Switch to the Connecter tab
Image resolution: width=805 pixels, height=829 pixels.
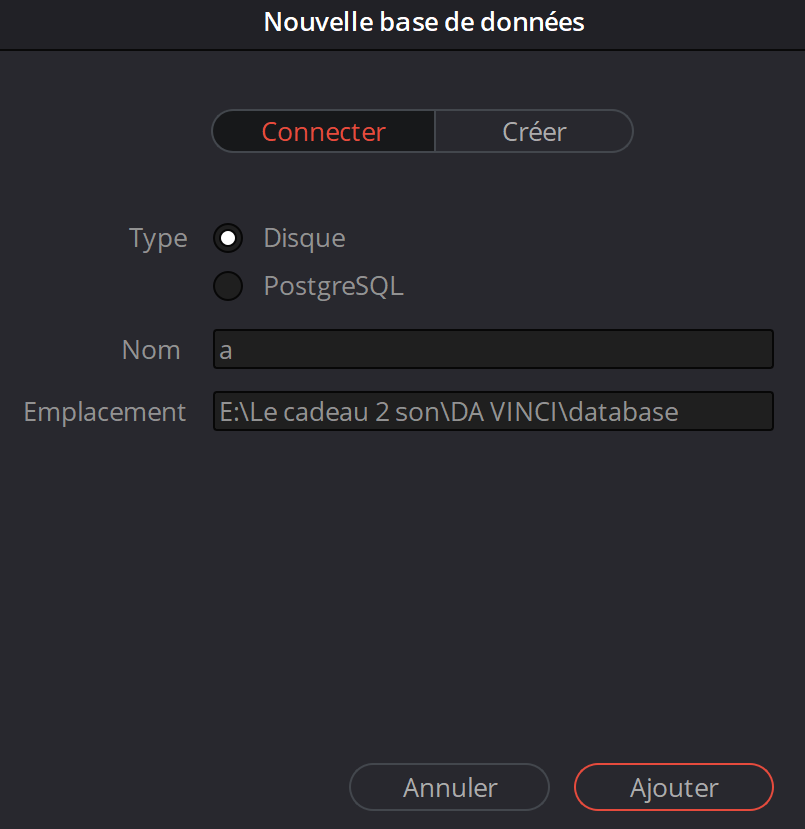pos(324,132)
